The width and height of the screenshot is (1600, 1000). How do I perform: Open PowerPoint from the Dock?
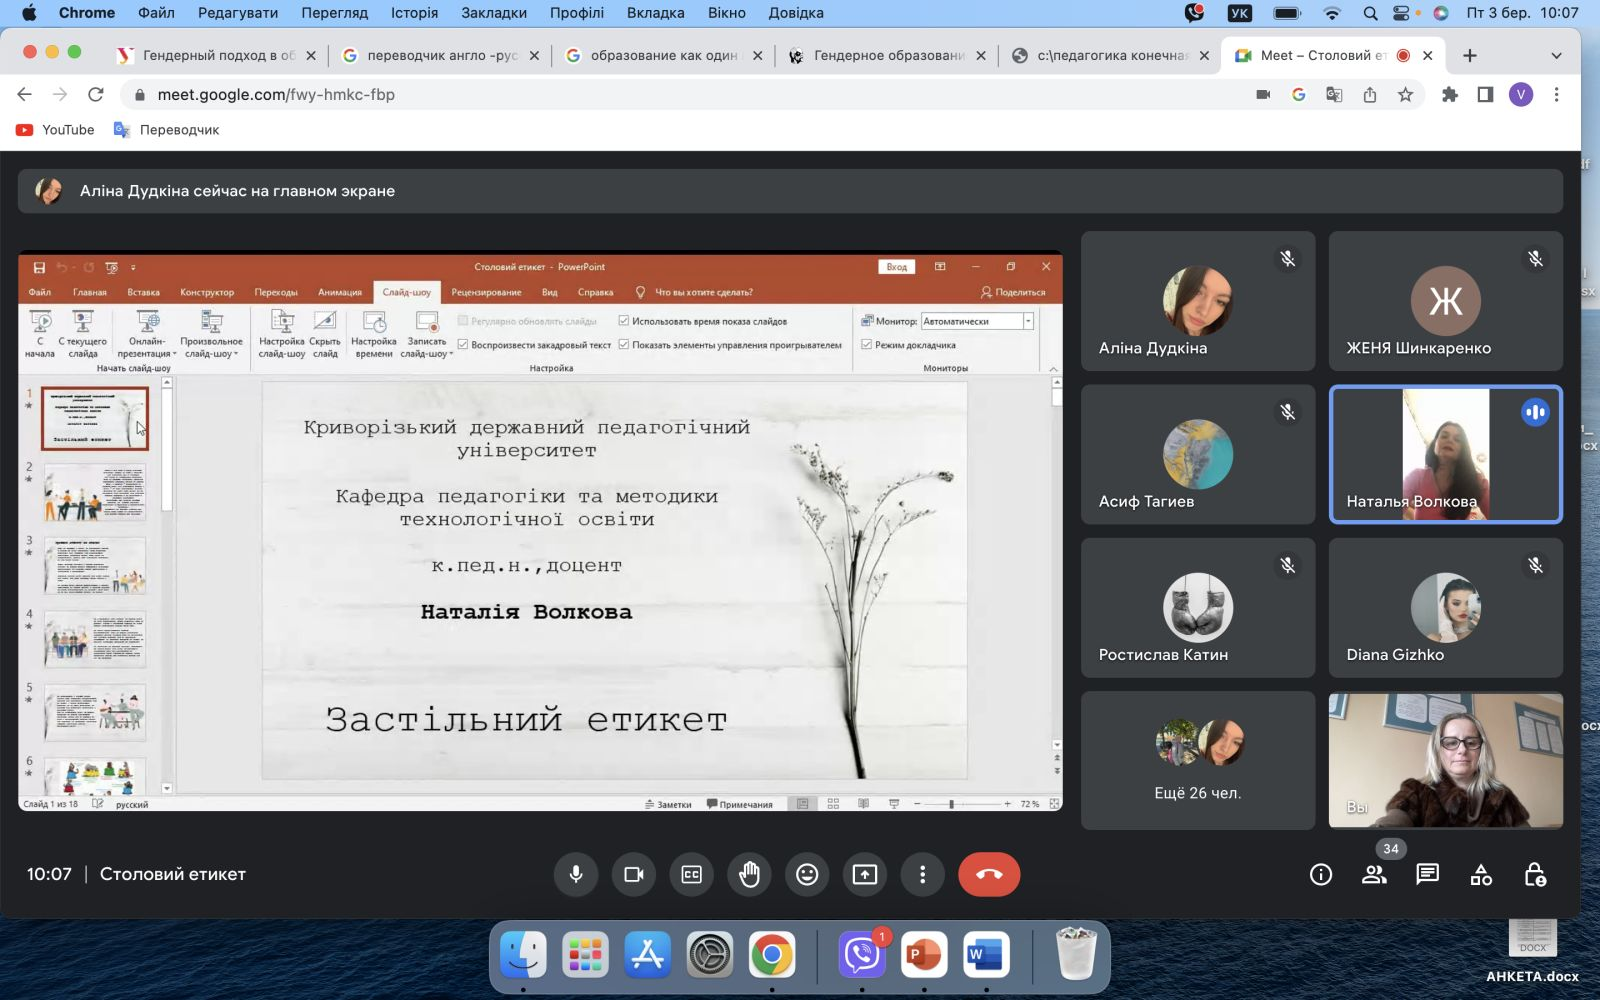pyautogui.click(x=923, y=955)
